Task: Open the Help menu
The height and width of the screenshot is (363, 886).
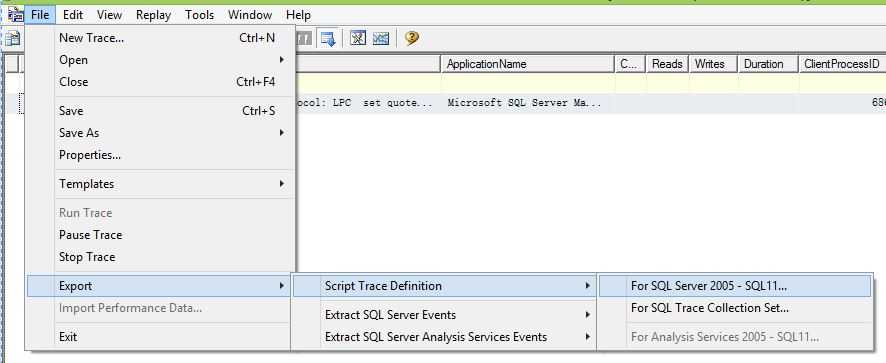Action: tap(298, 15)
